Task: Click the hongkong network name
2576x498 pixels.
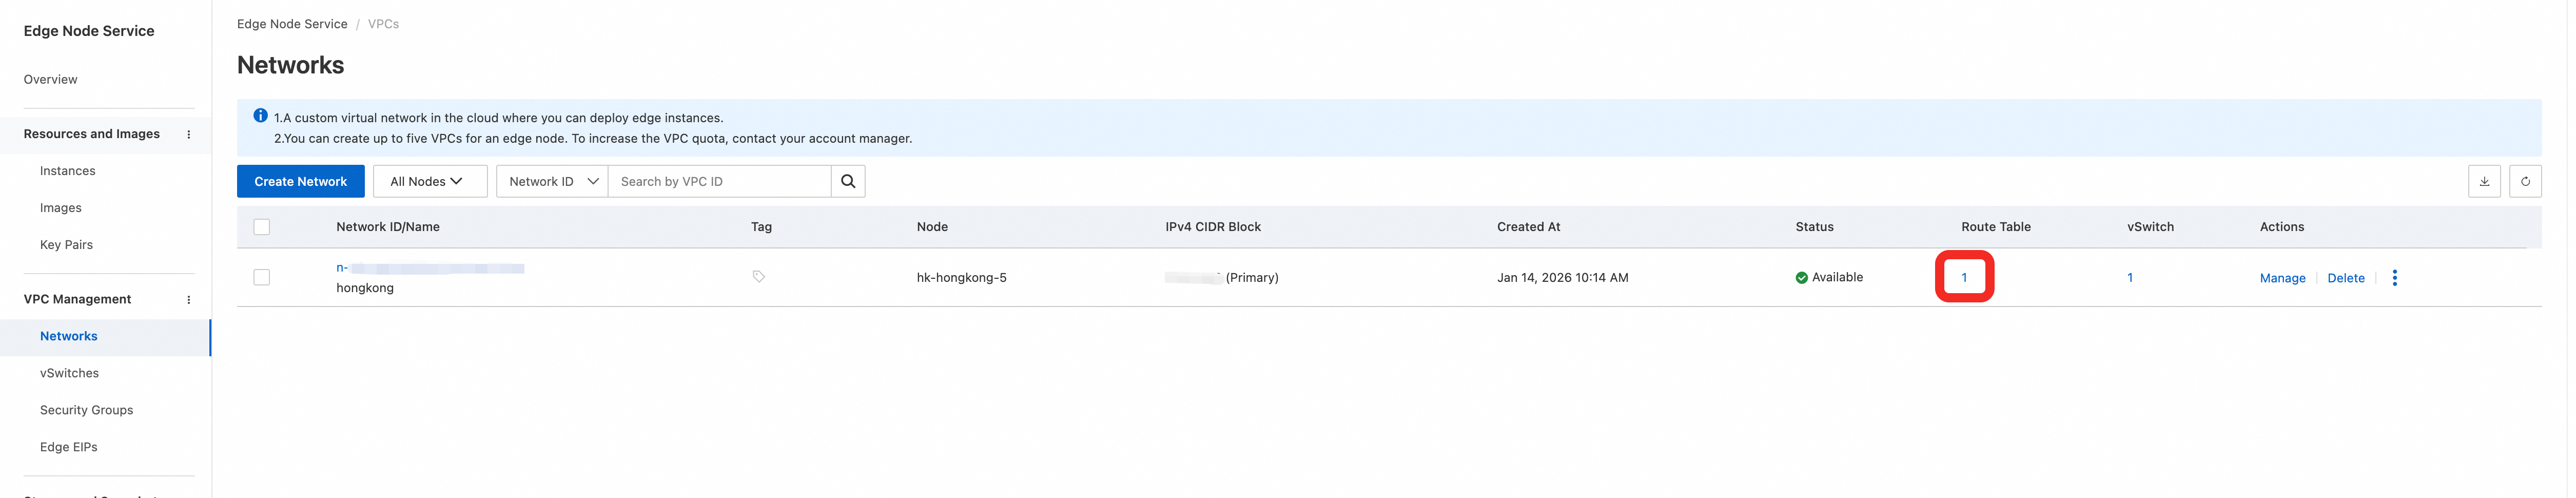Action: [365, 288]
